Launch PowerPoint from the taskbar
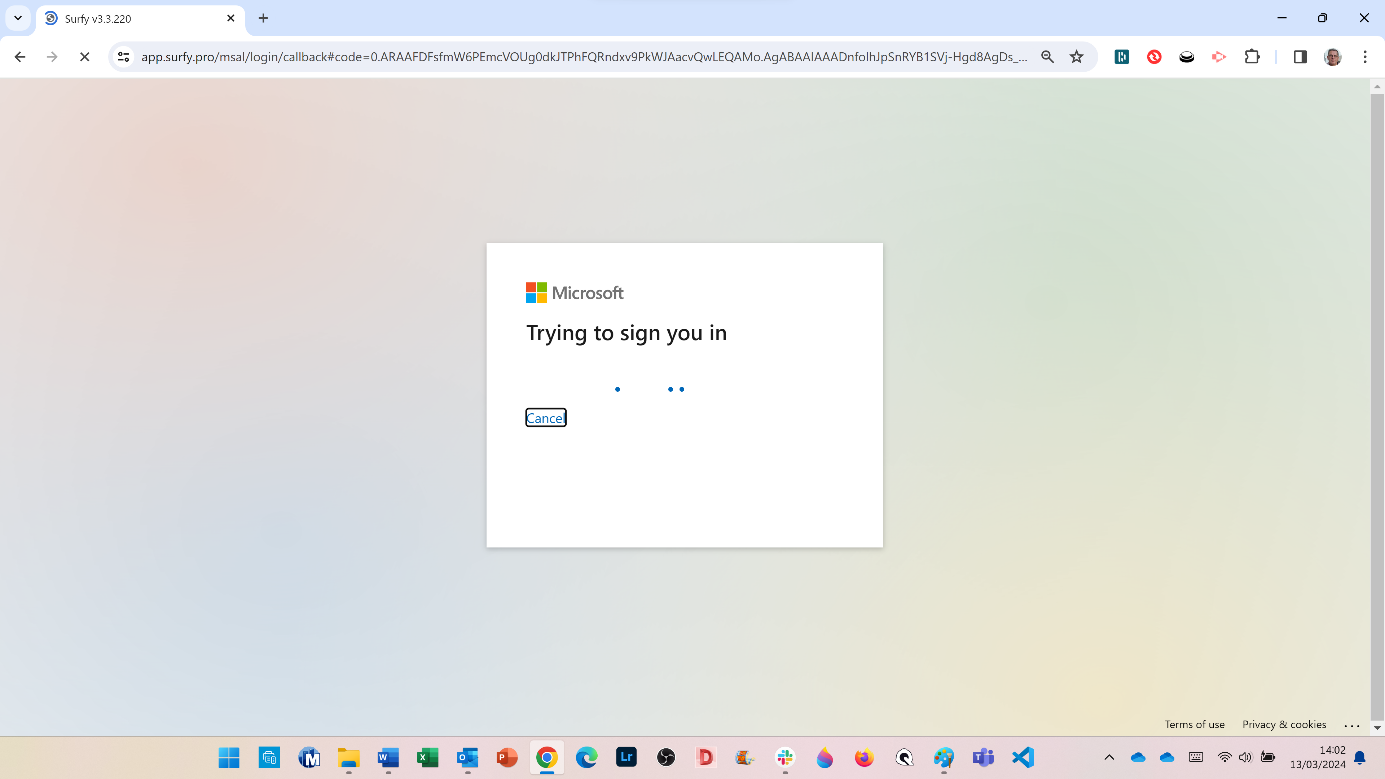This screenshot has width=1385, height=779. [x=507, y=757]
